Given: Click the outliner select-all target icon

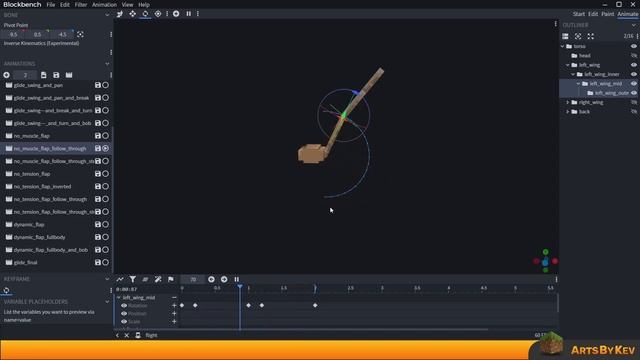Looking at the screenshot, I should (x=578, y=36).
